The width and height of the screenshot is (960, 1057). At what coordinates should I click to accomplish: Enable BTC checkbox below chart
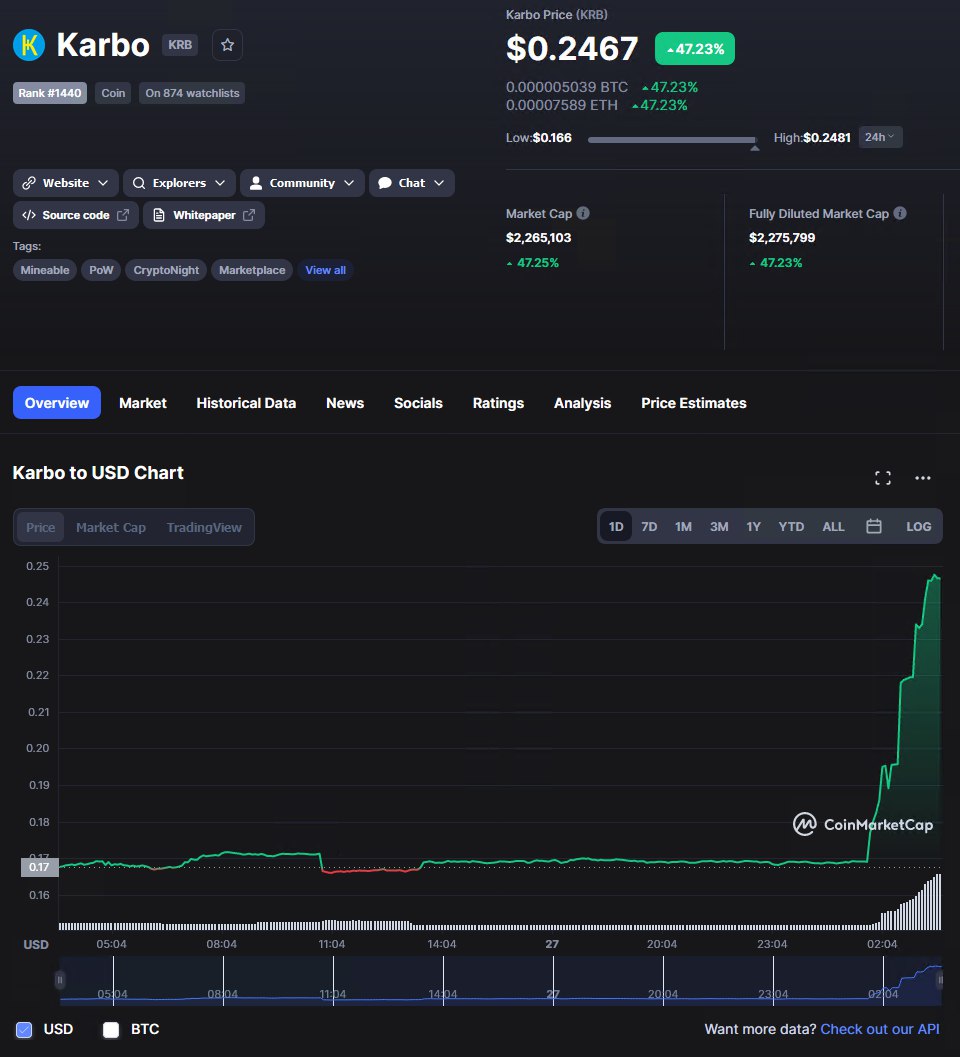(111, 1029)
